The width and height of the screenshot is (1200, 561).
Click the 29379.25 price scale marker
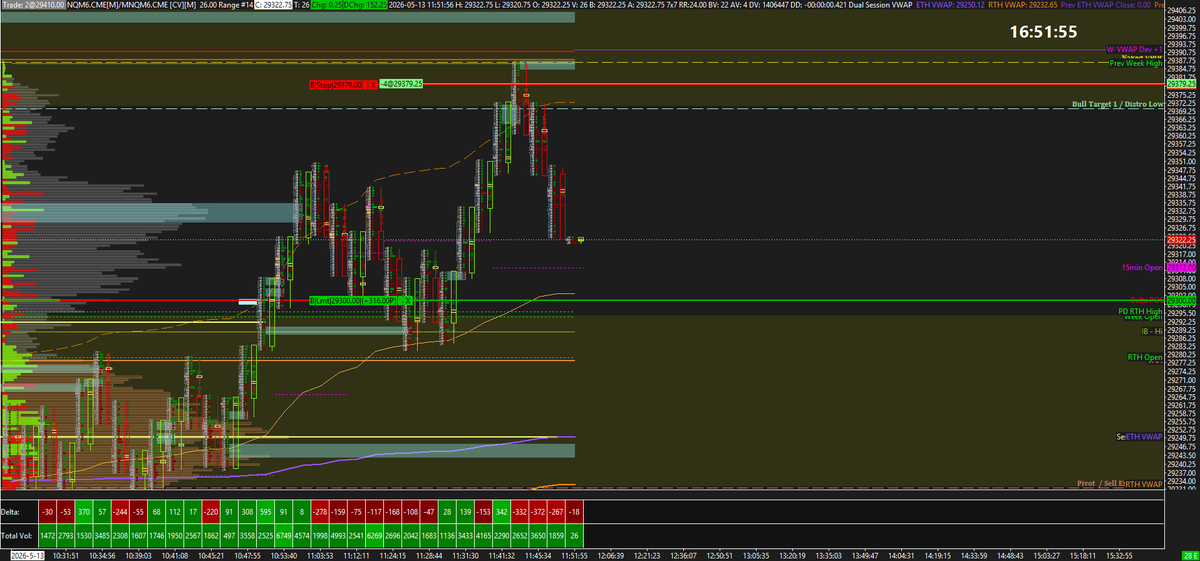pos(1181,85)
